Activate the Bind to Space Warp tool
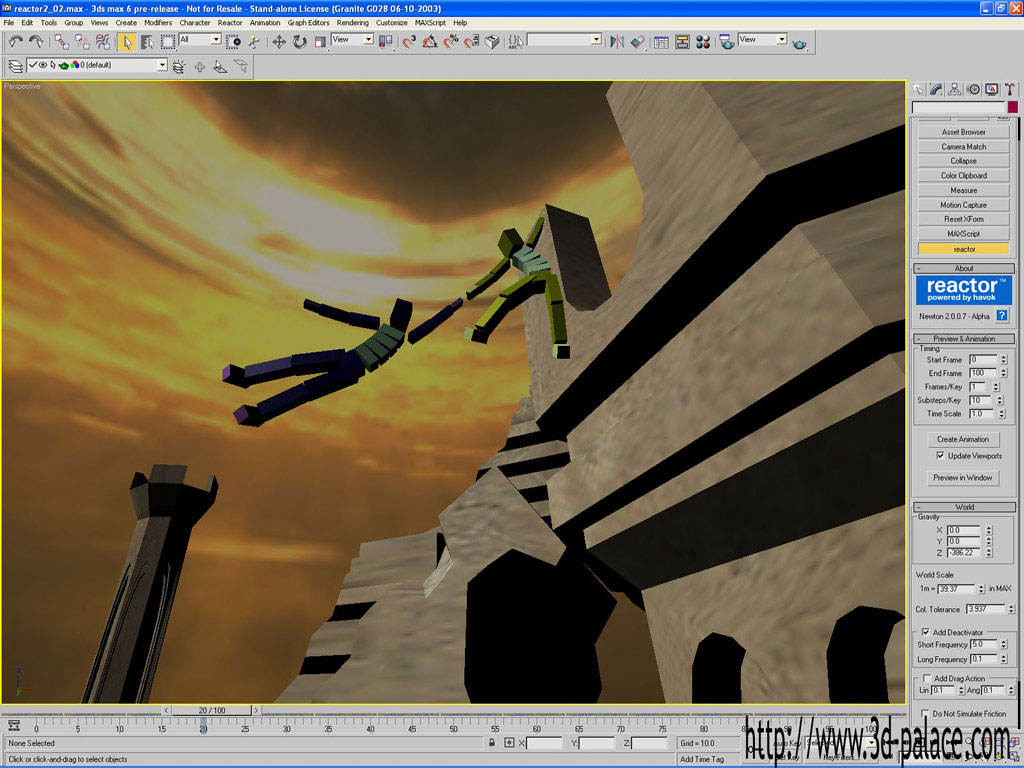Image resolution: width=1024 pixels, height=768 pixels. point(103,42)
